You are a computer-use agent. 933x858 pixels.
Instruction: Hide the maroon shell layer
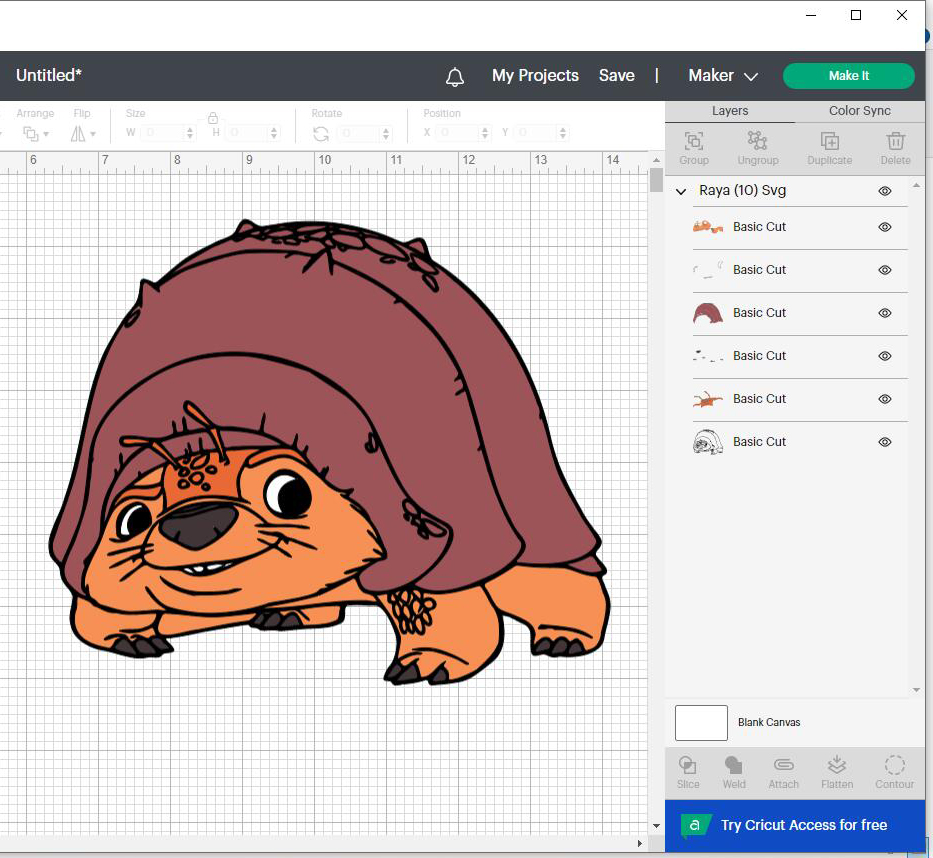point(885,313)
